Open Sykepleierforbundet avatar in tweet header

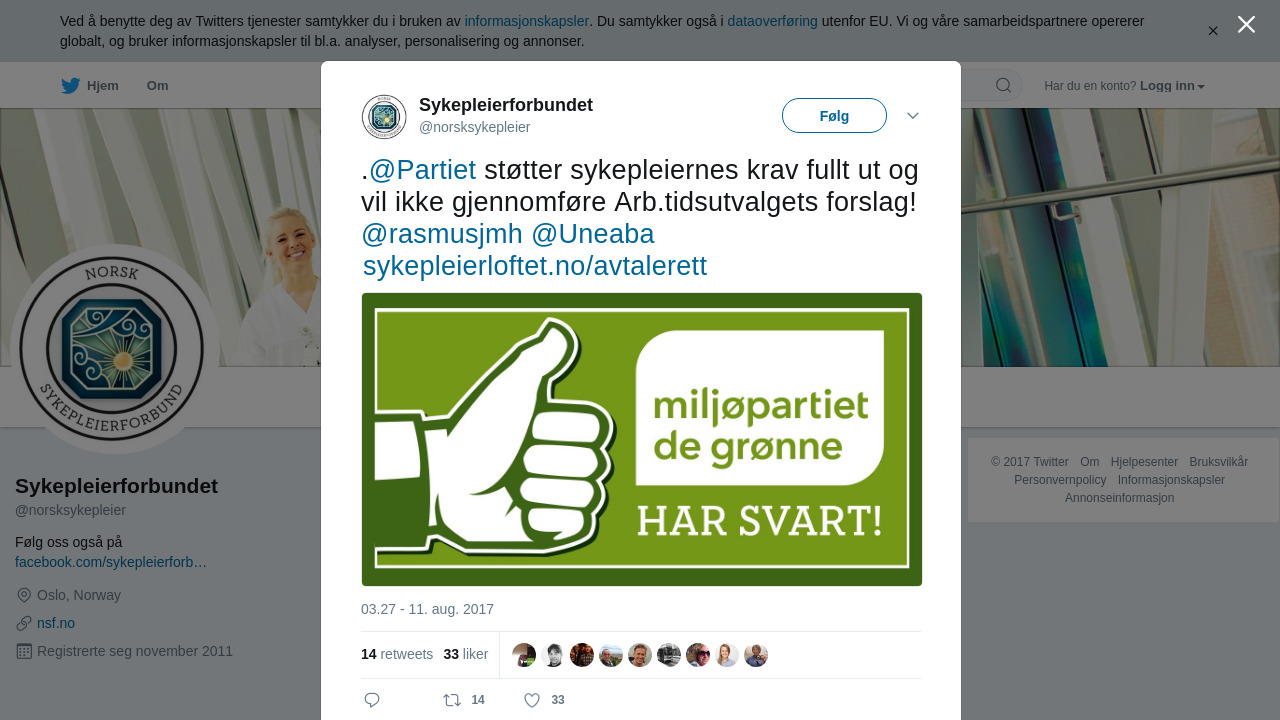384,117
